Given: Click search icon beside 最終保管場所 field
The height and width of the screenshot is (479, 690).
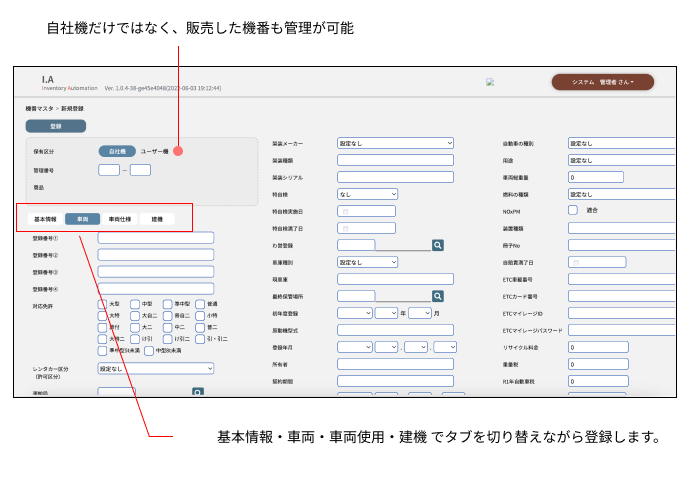Looking at the screenshot, I should pos(437,296).
